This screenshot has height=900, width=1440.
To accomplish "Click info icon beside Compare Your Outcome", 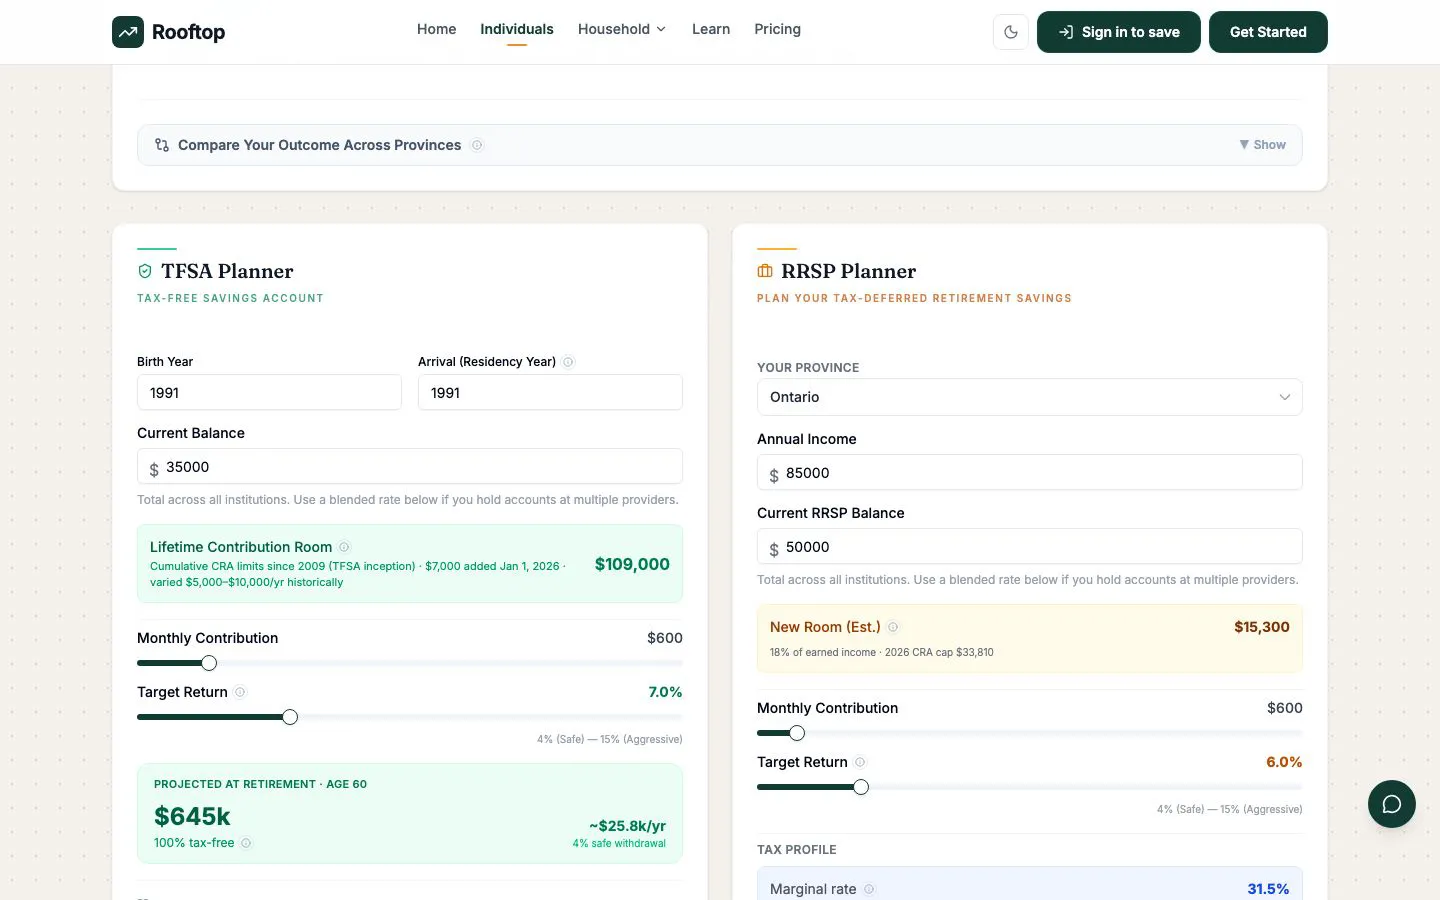I will click(x=477, y=145).
